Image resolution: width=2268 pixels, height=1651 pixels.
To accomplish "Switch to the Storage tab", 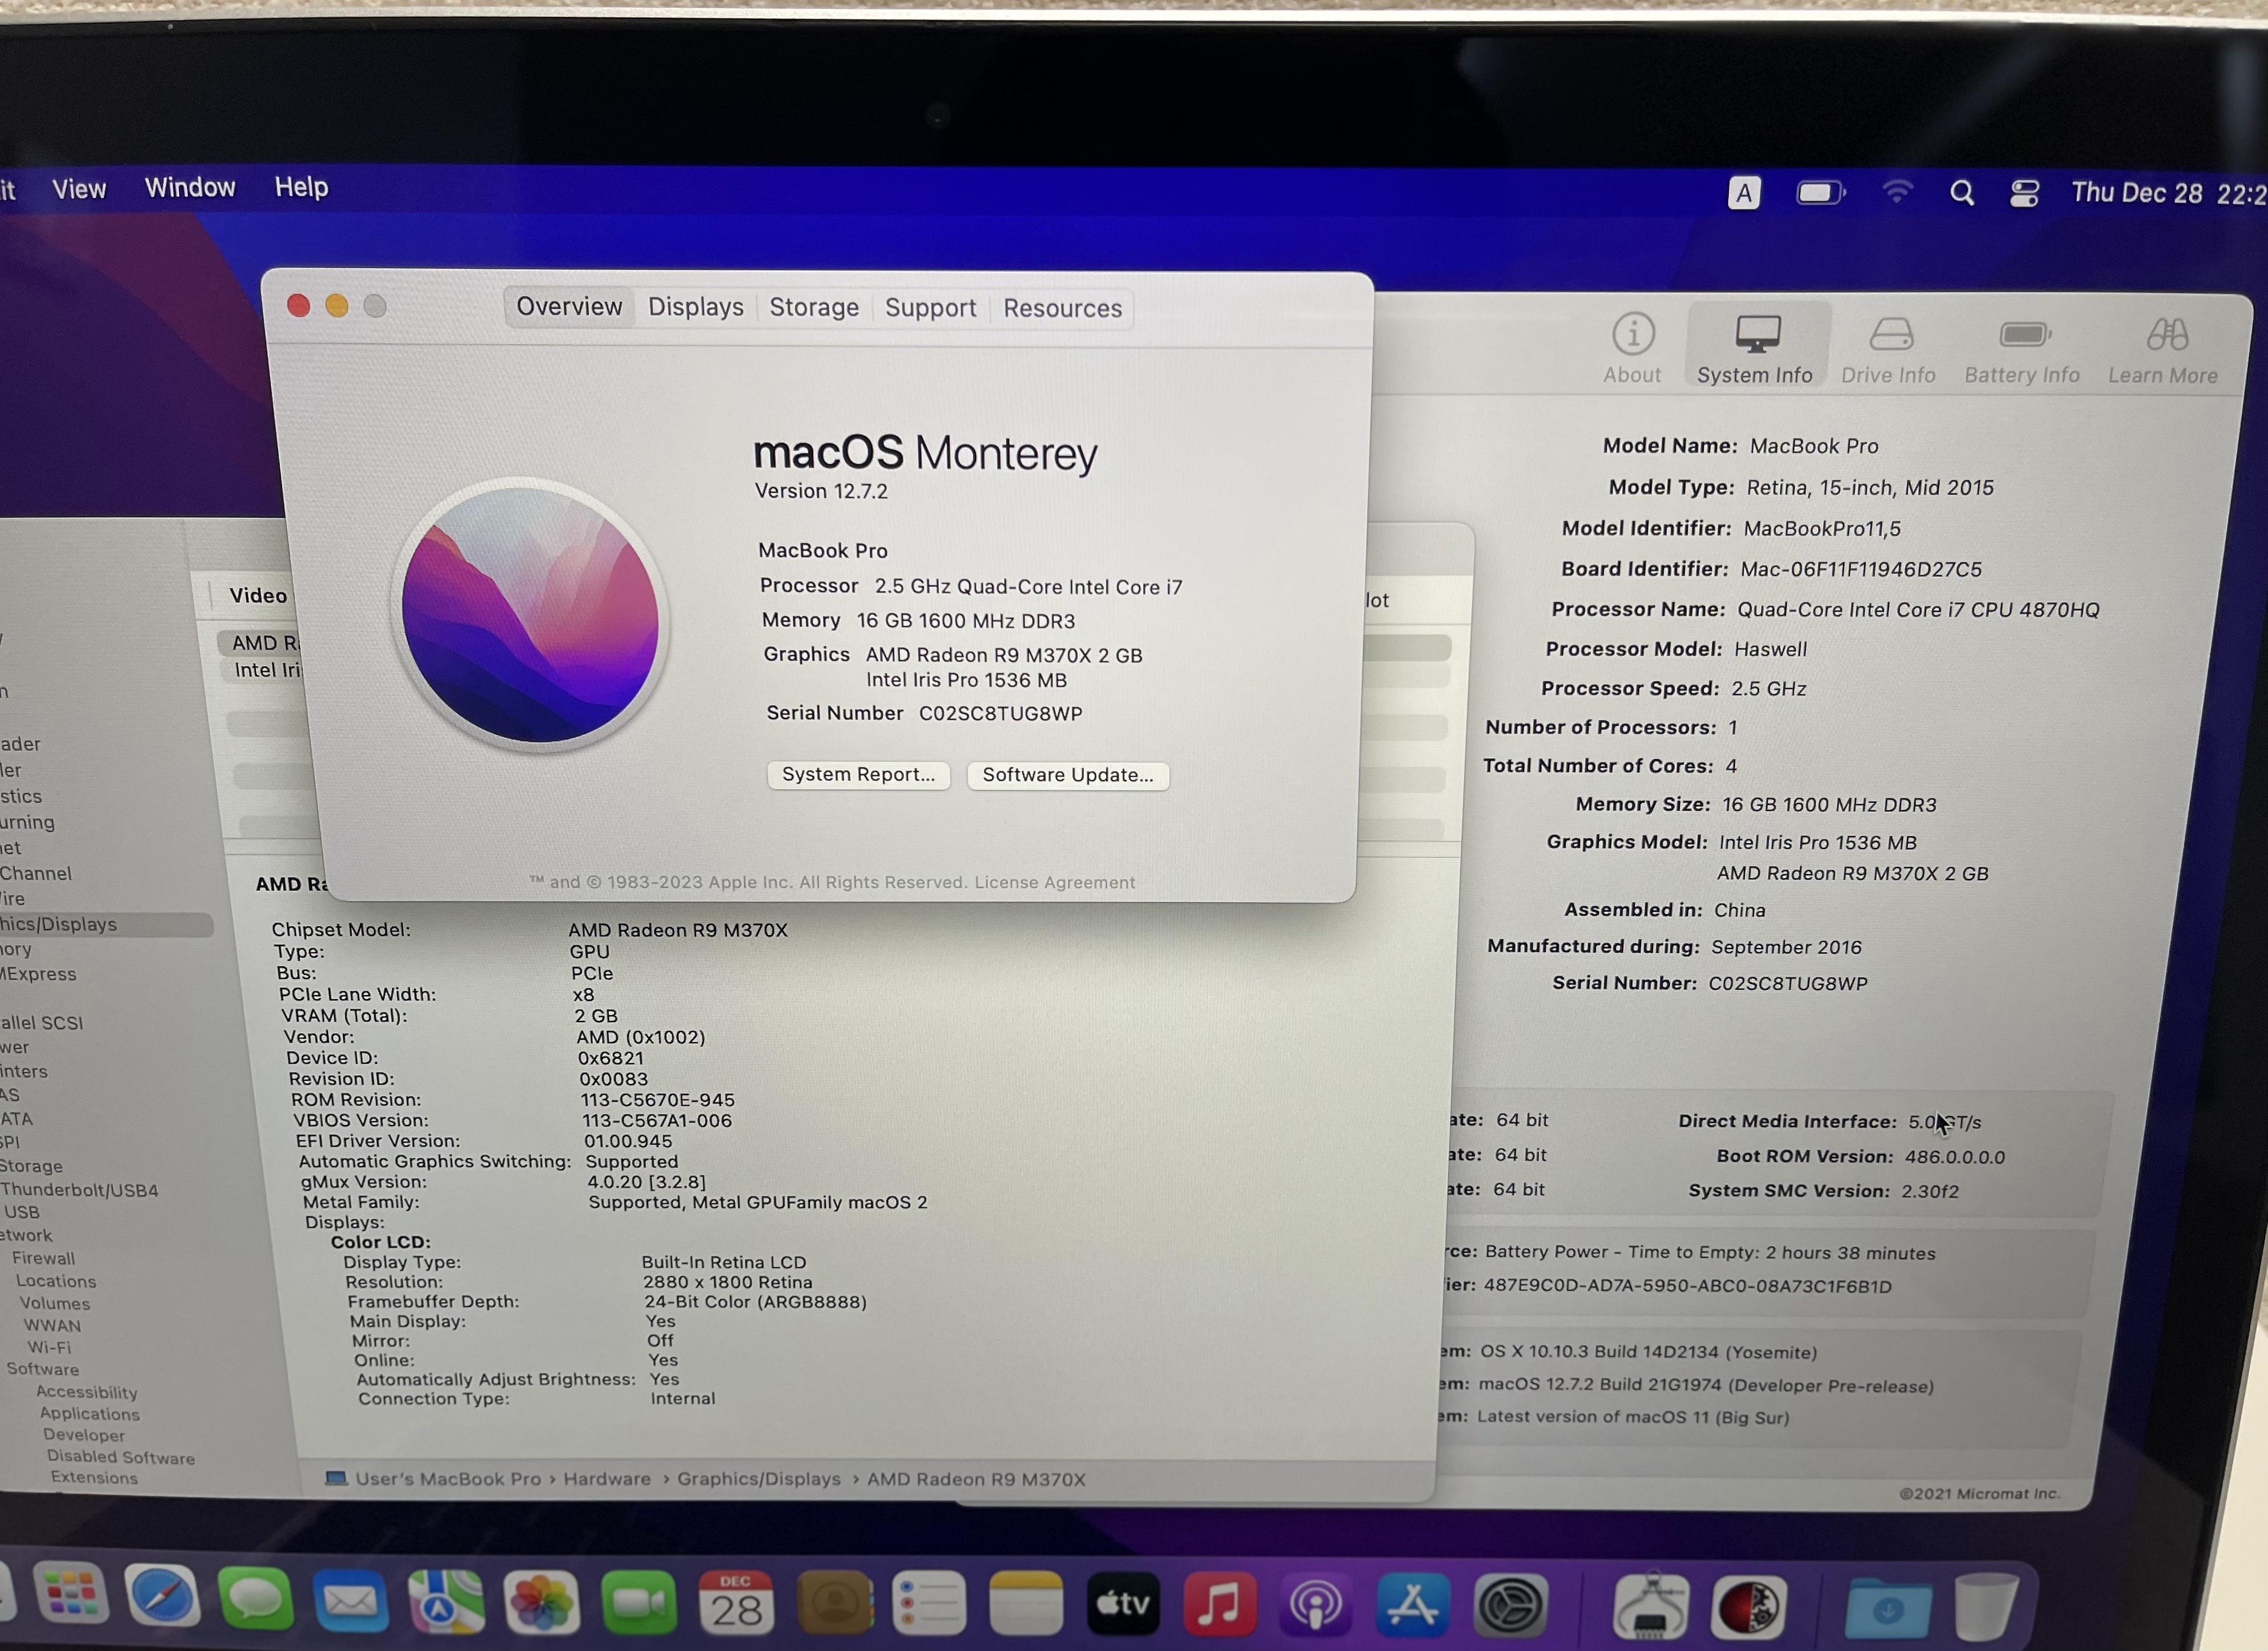I will [814, 307].
